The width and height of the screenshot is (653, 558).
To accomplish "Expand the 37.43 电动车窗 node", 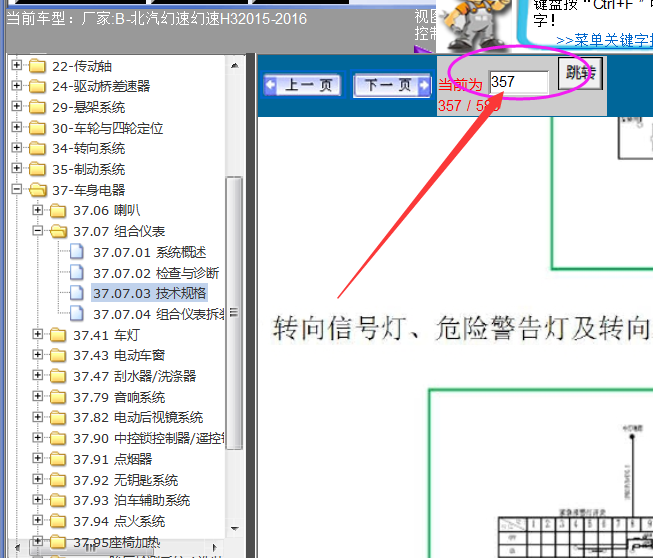I will point(37,354).
